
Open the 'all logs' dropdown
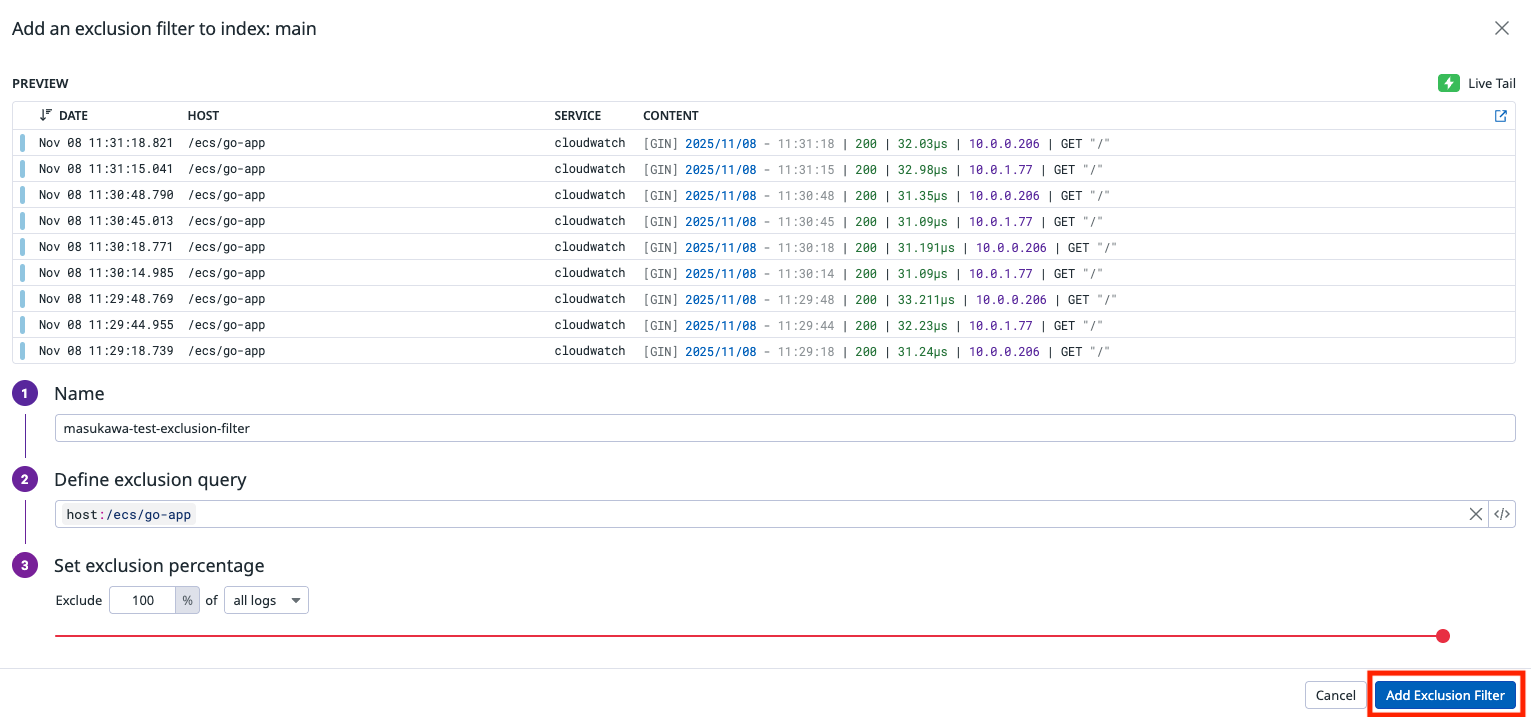tap(266, 600)
